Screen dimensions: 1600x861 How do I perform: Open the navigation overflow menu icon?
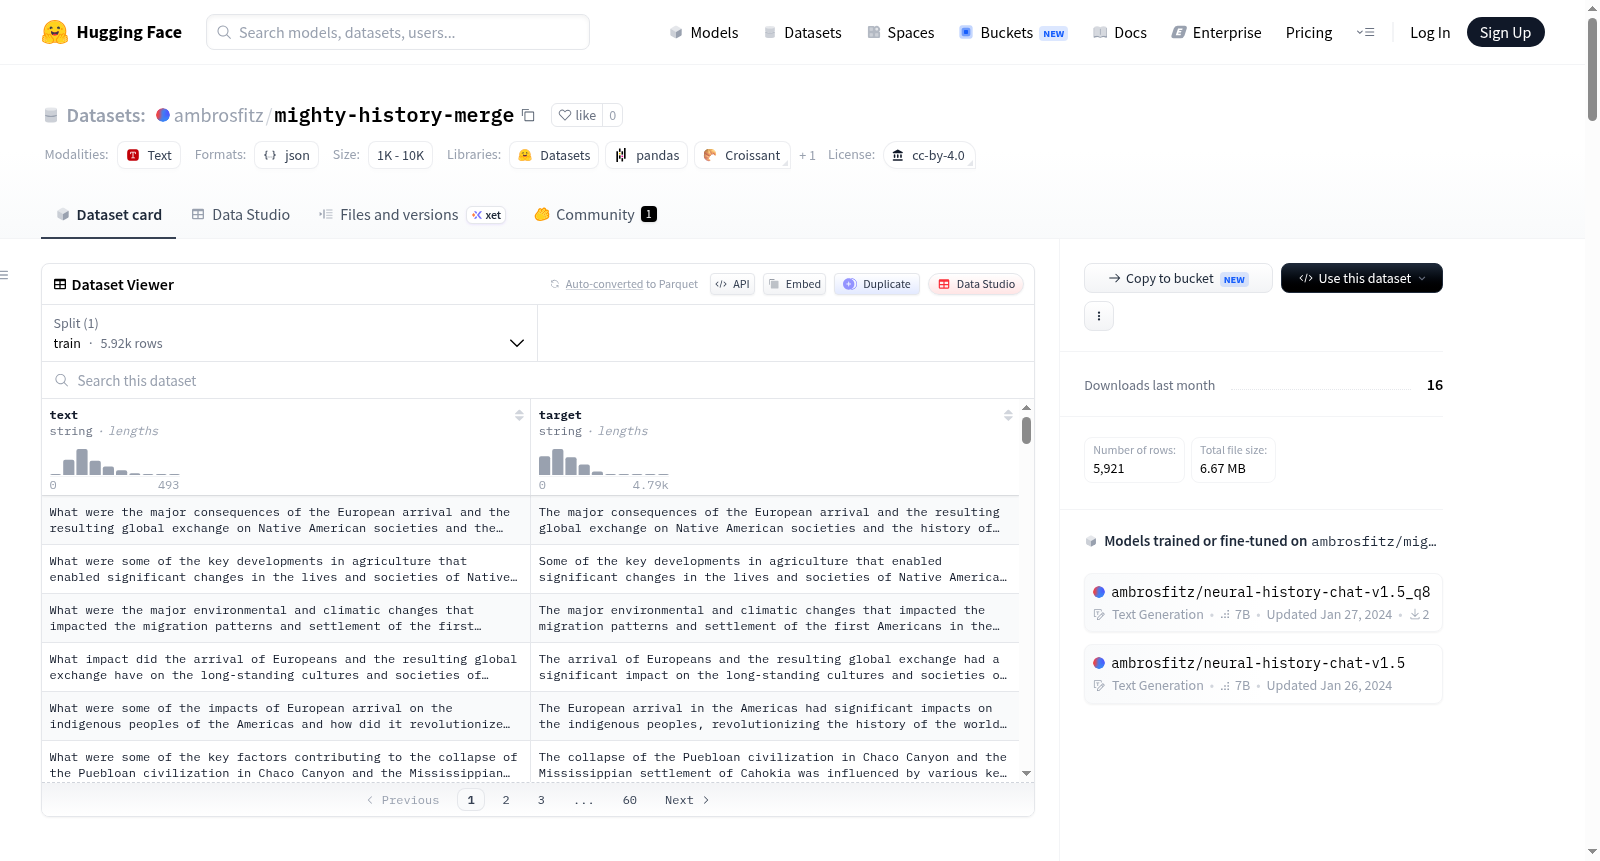point(1365,32)
